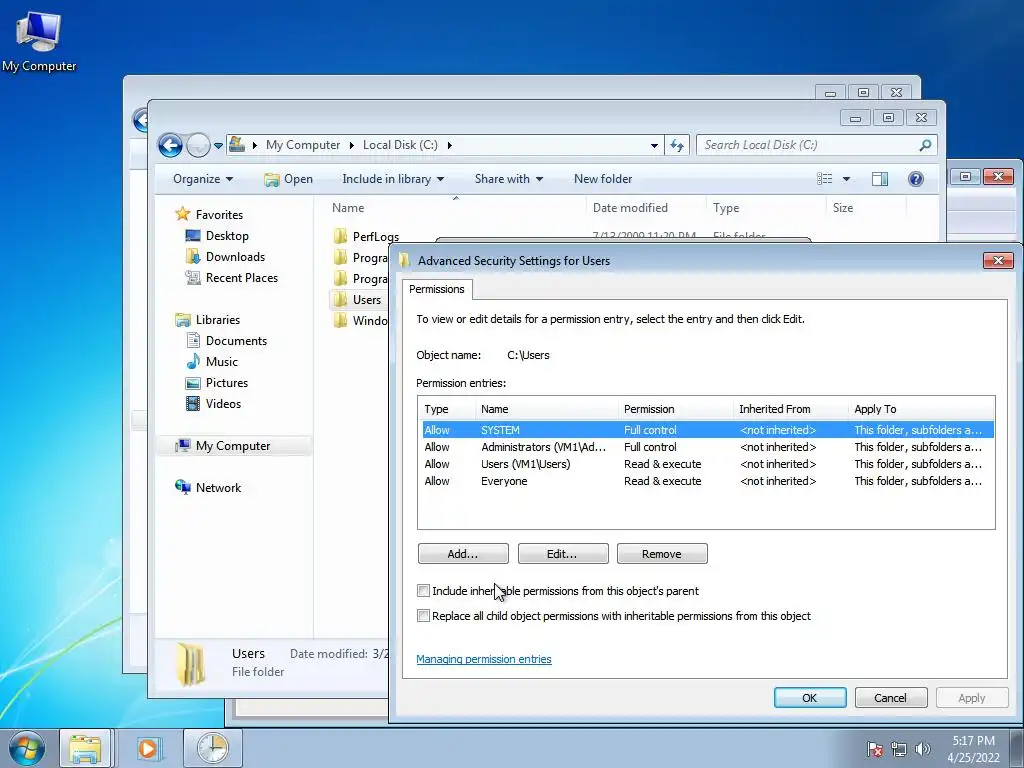1024x768 pixels.
Task: Select Libraries in the navigation pane
Action: [x=208, y=319]
